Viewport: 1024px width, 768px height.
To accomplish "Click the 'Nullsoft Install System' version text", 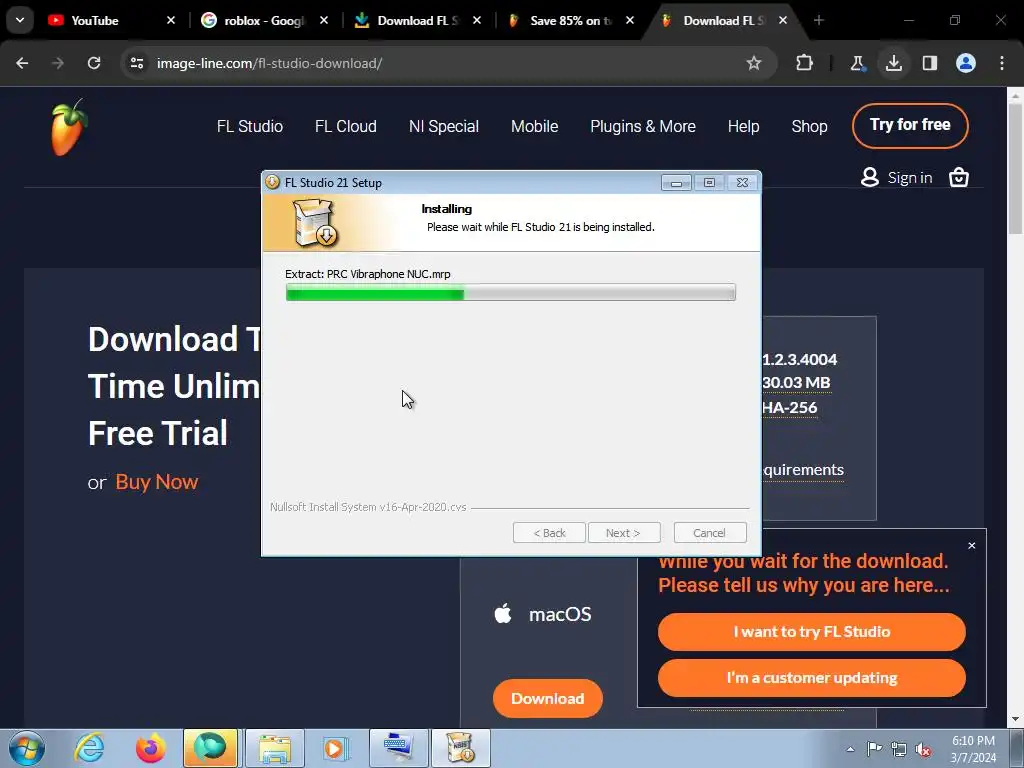I will 368,507.
